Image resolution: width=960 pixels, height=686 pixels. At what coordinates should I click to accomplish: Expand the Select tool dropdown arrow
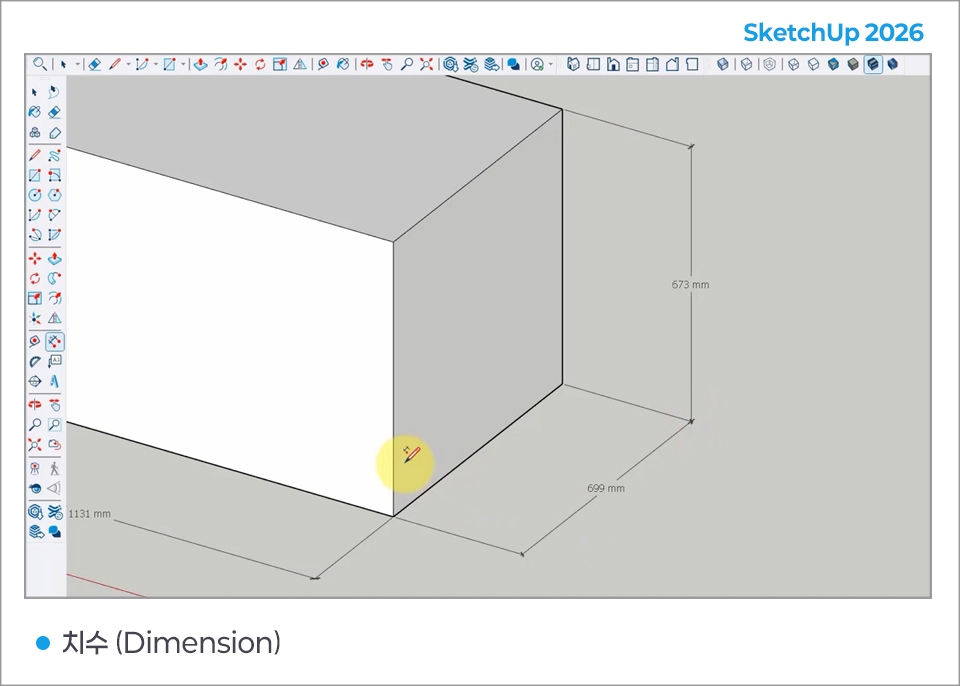pyautogui.click(x=78, y=64)
